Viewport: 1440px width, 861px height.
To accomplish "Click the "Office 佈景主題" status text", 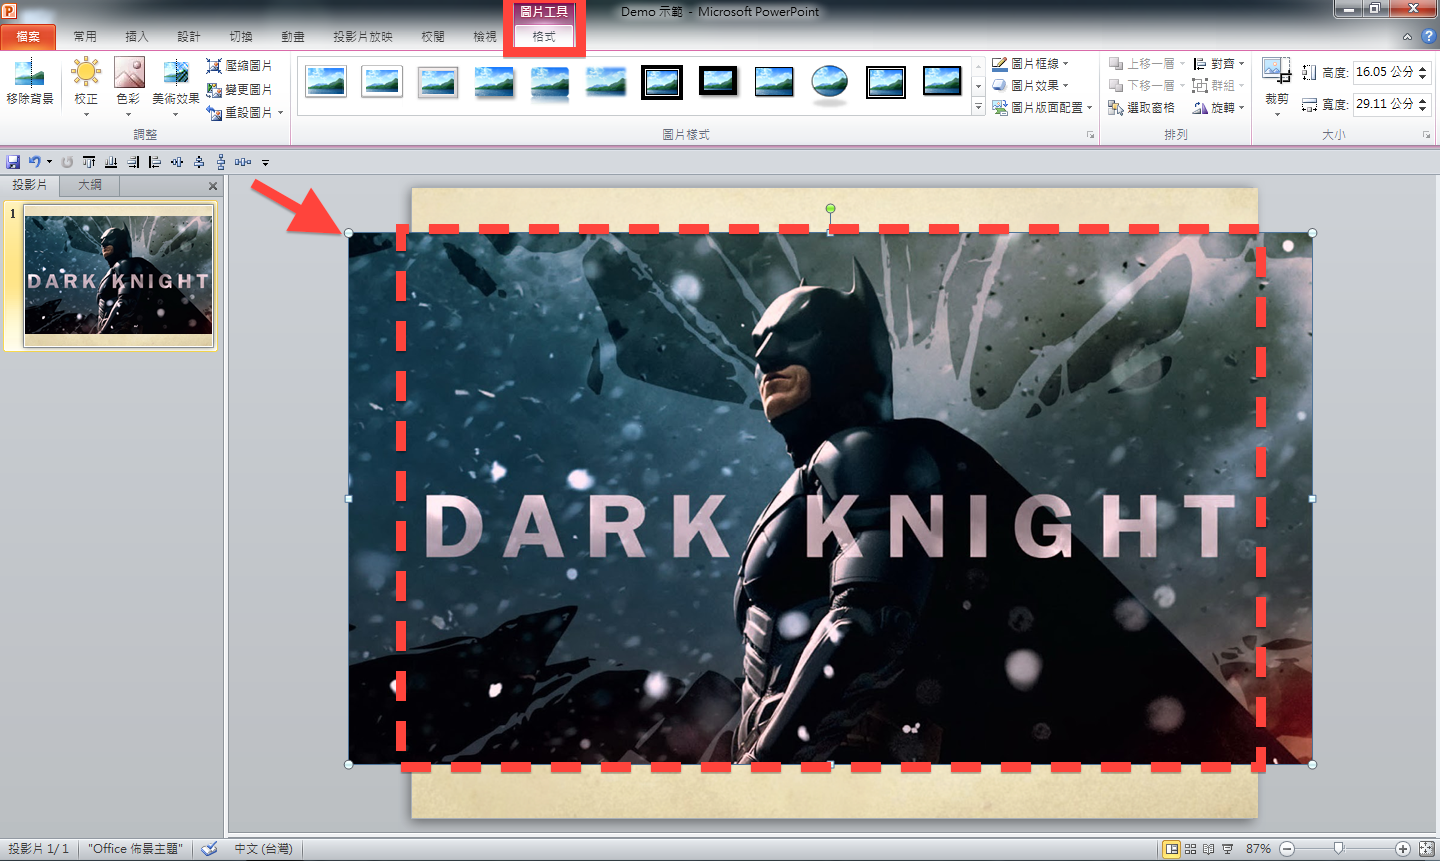I will coord(135,849).
